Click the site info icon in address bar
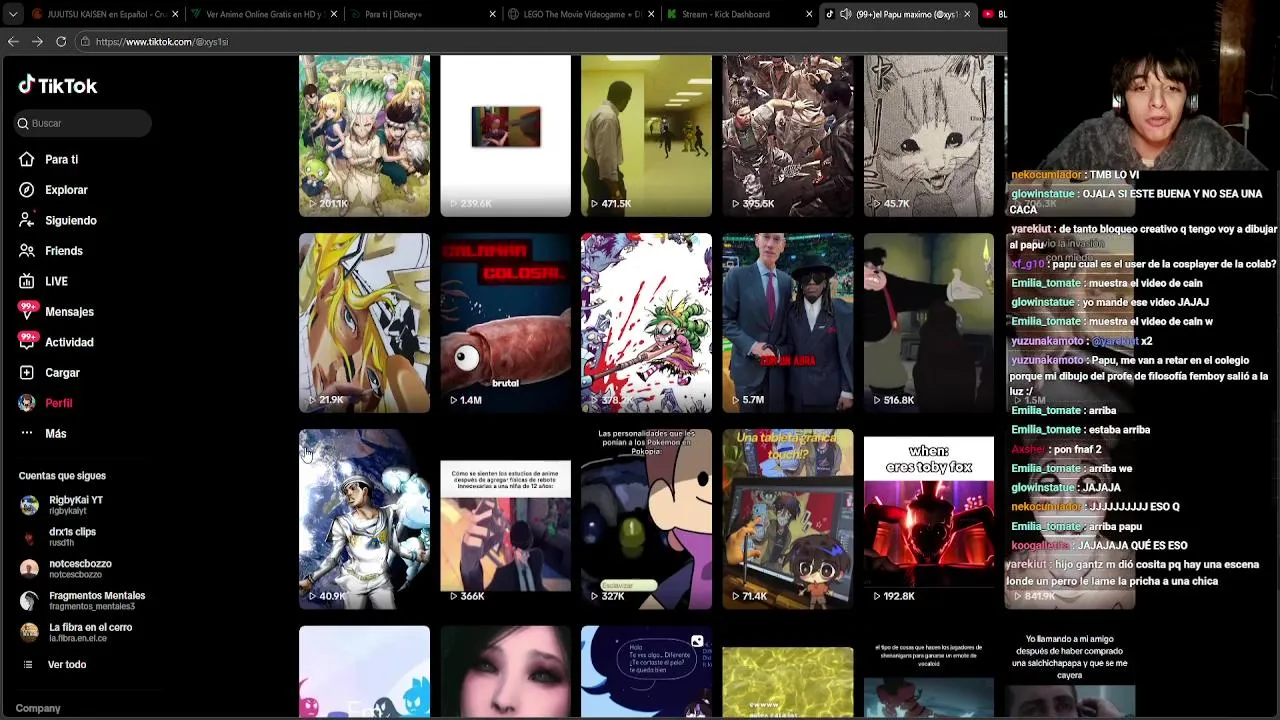Viewport: 1280px width, 720px height. (86, 42)
